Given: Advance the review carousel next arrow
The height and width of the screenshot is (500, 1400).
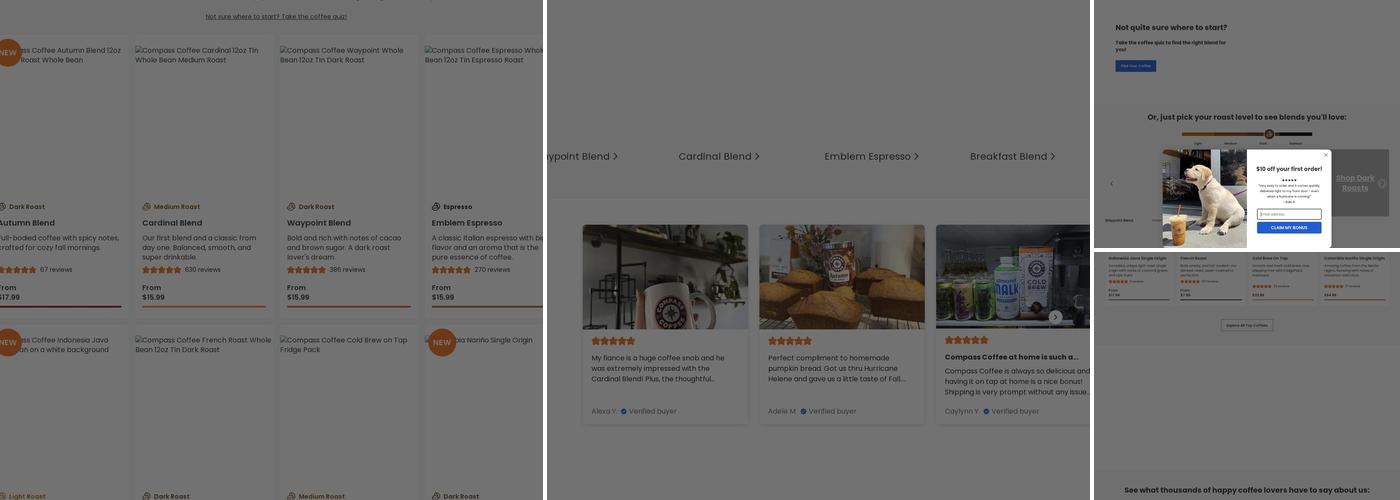Looking at the screenshot, I should click(1055, 317).
